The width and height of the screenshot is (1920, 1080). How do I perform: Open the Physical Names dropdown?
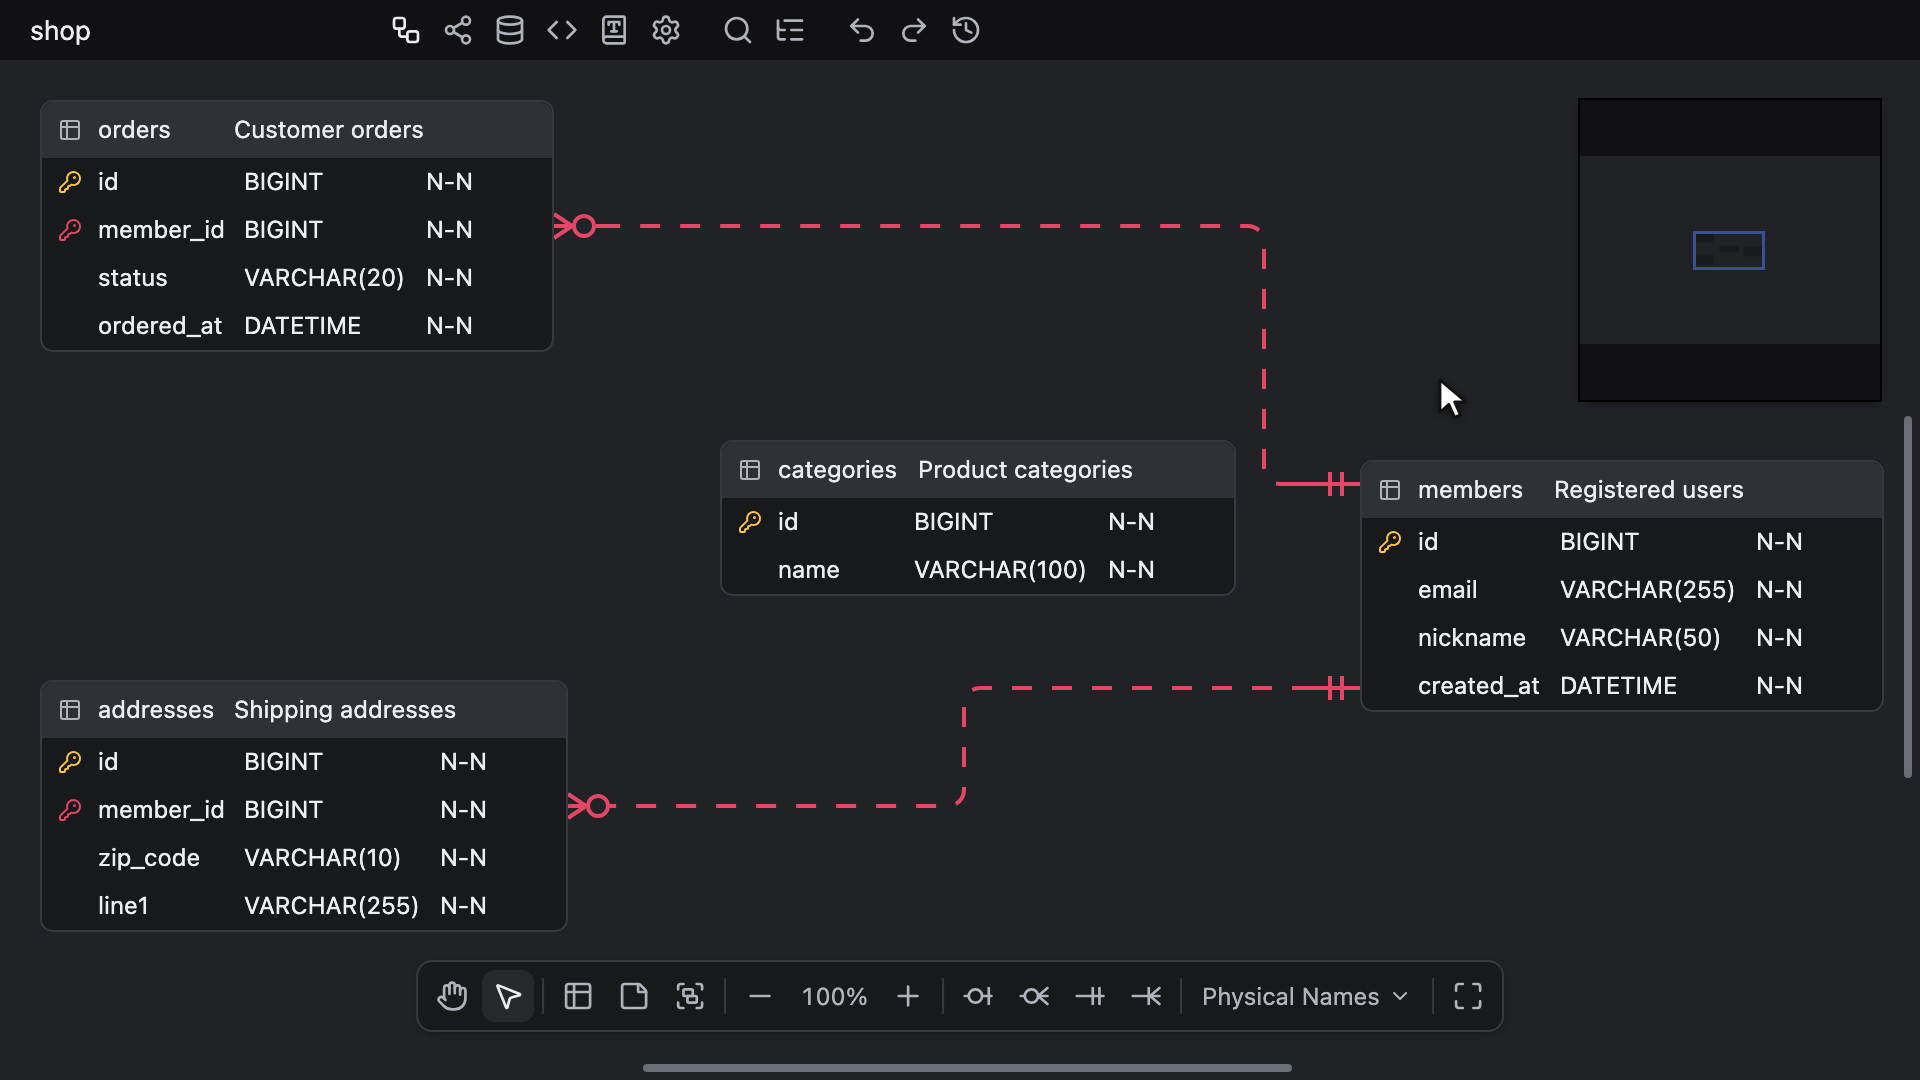click(x=1305, y=997)
